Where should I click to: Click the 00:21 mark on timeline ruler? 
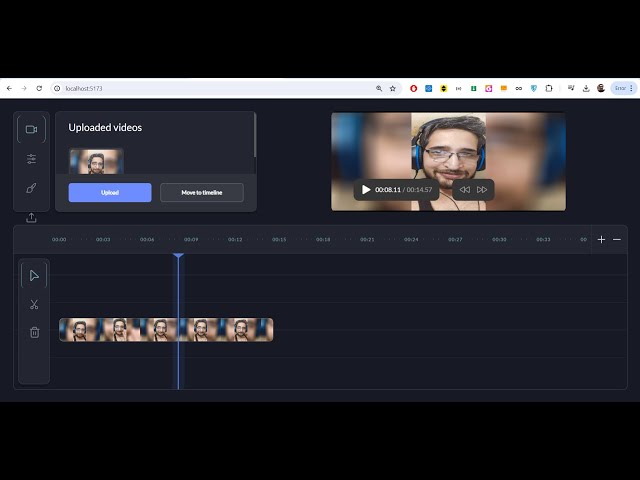[367, 240]
